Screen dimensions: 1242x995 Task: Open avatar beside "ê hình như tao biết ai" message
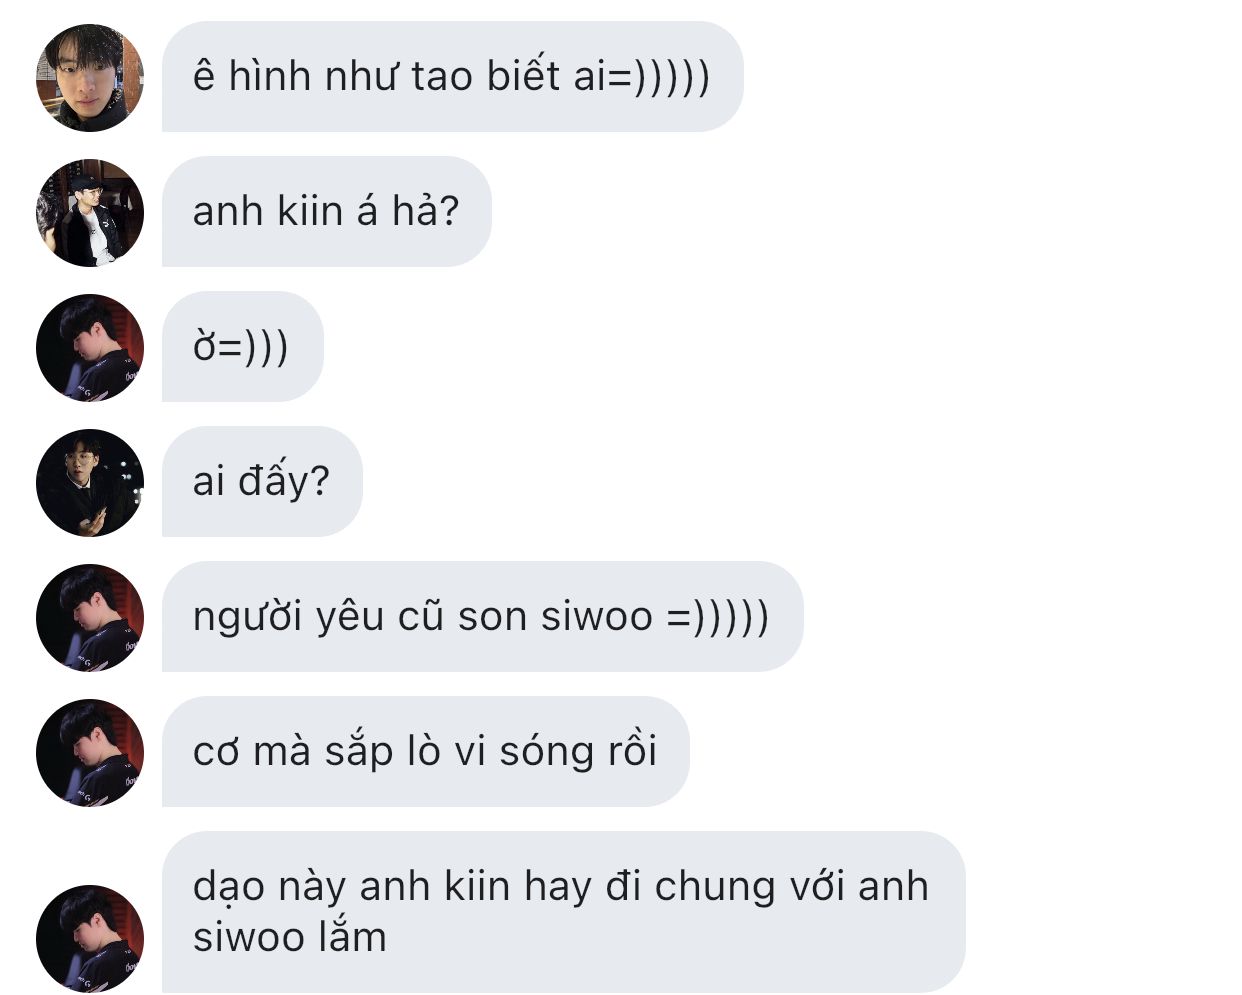[90, 78]
